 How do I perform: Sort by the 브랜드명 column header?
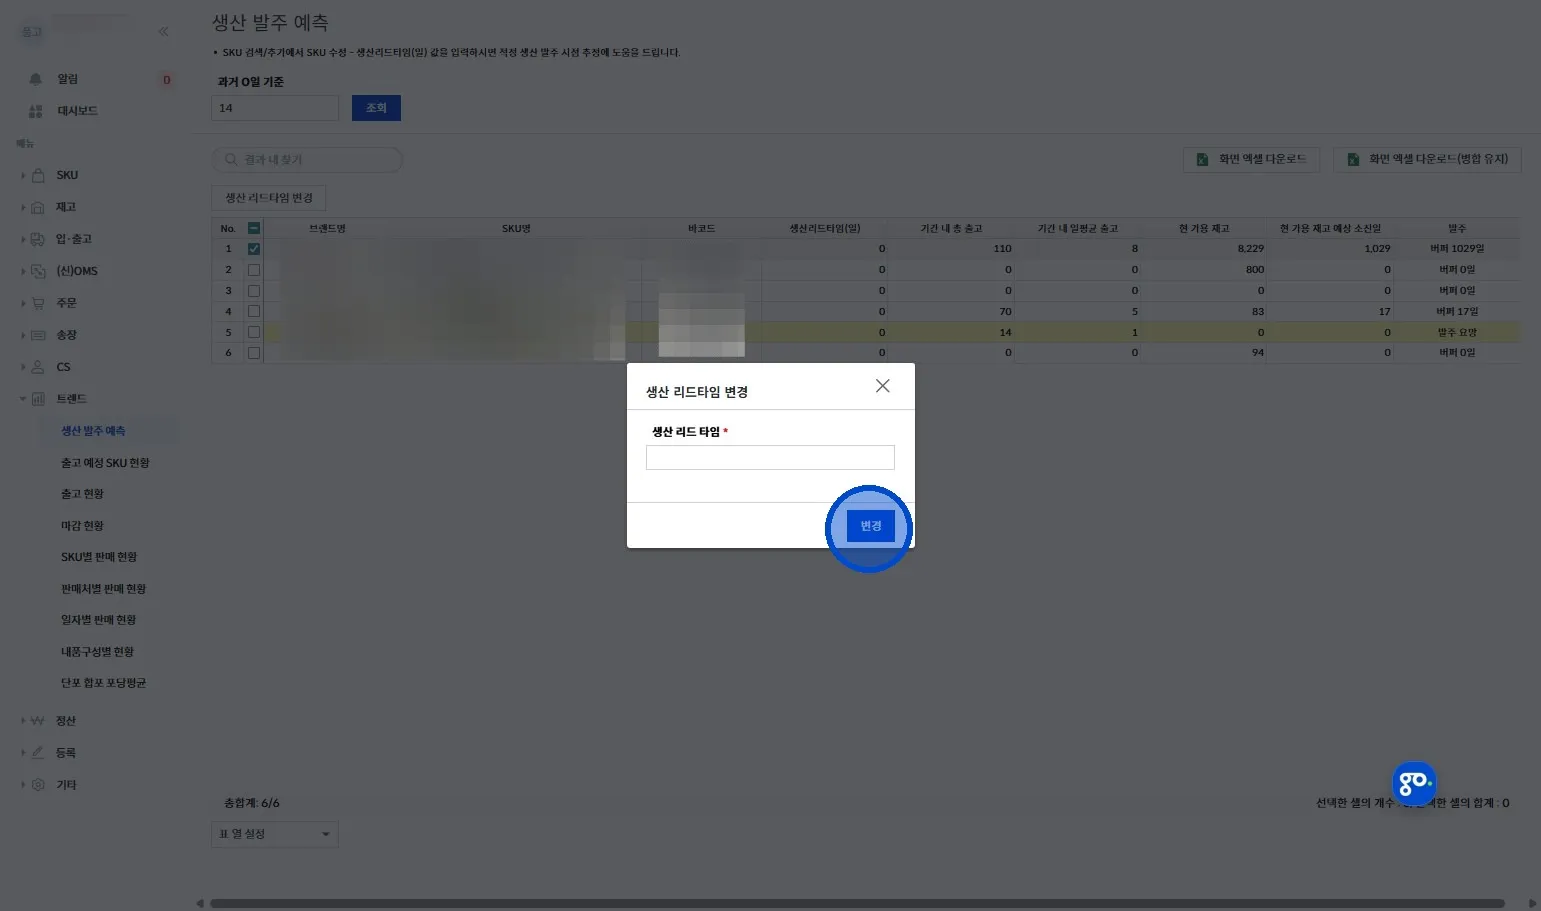pyautogui.click(x=327, y=229)
